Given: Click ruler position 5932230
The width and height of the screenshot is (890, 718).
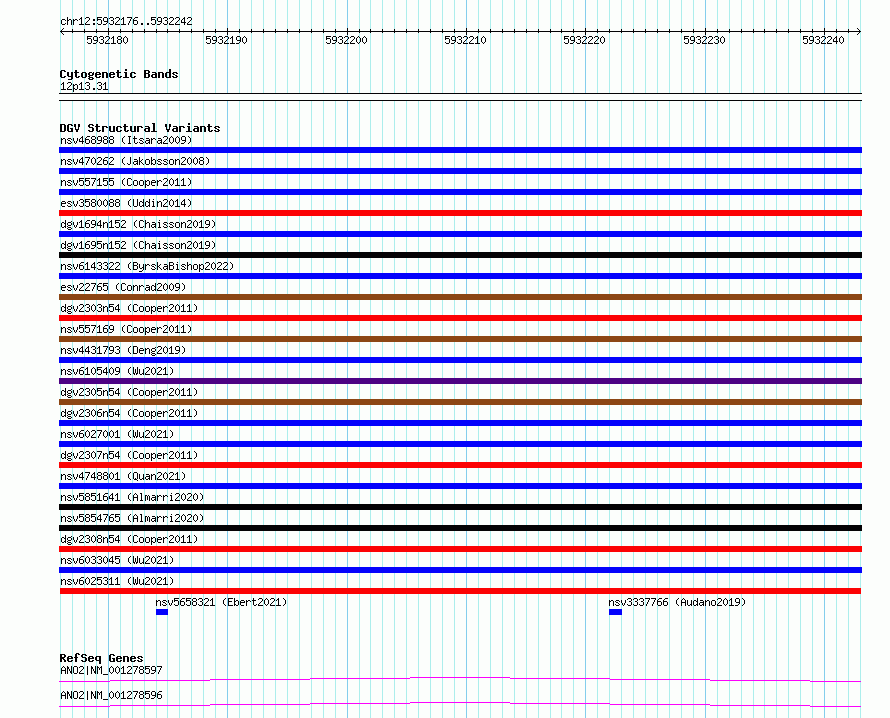Looking at the screenshot, I should tap(704, 40).
